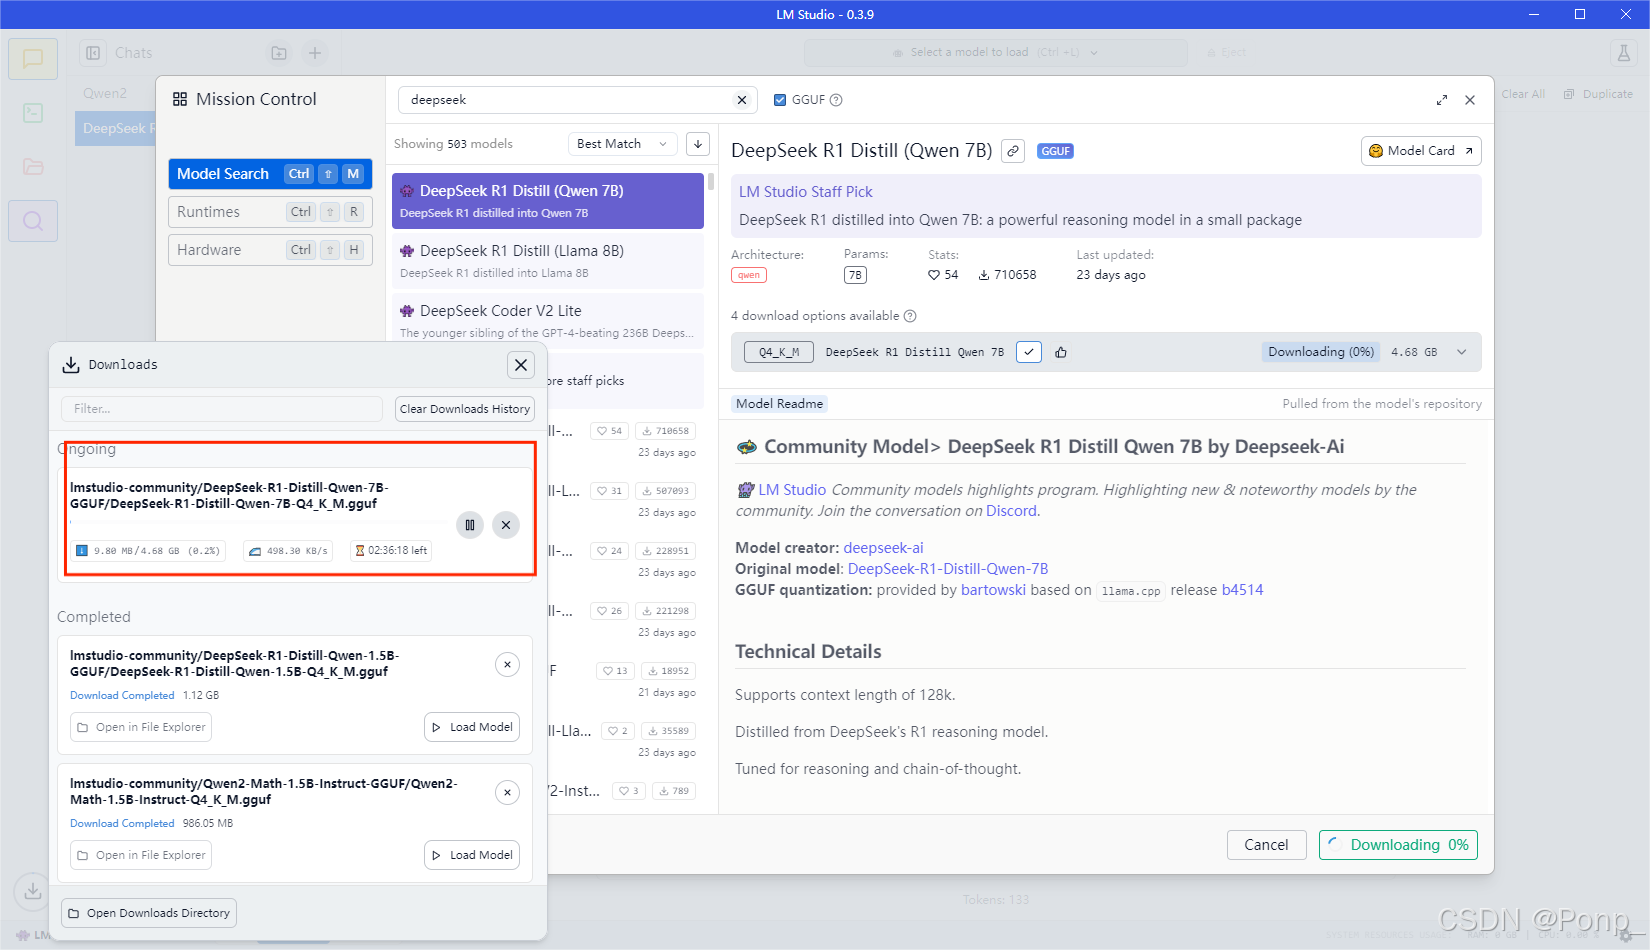Click the Duplicate button in background chat
This screenshot has height=950, width=1650.
point(1598,94)
